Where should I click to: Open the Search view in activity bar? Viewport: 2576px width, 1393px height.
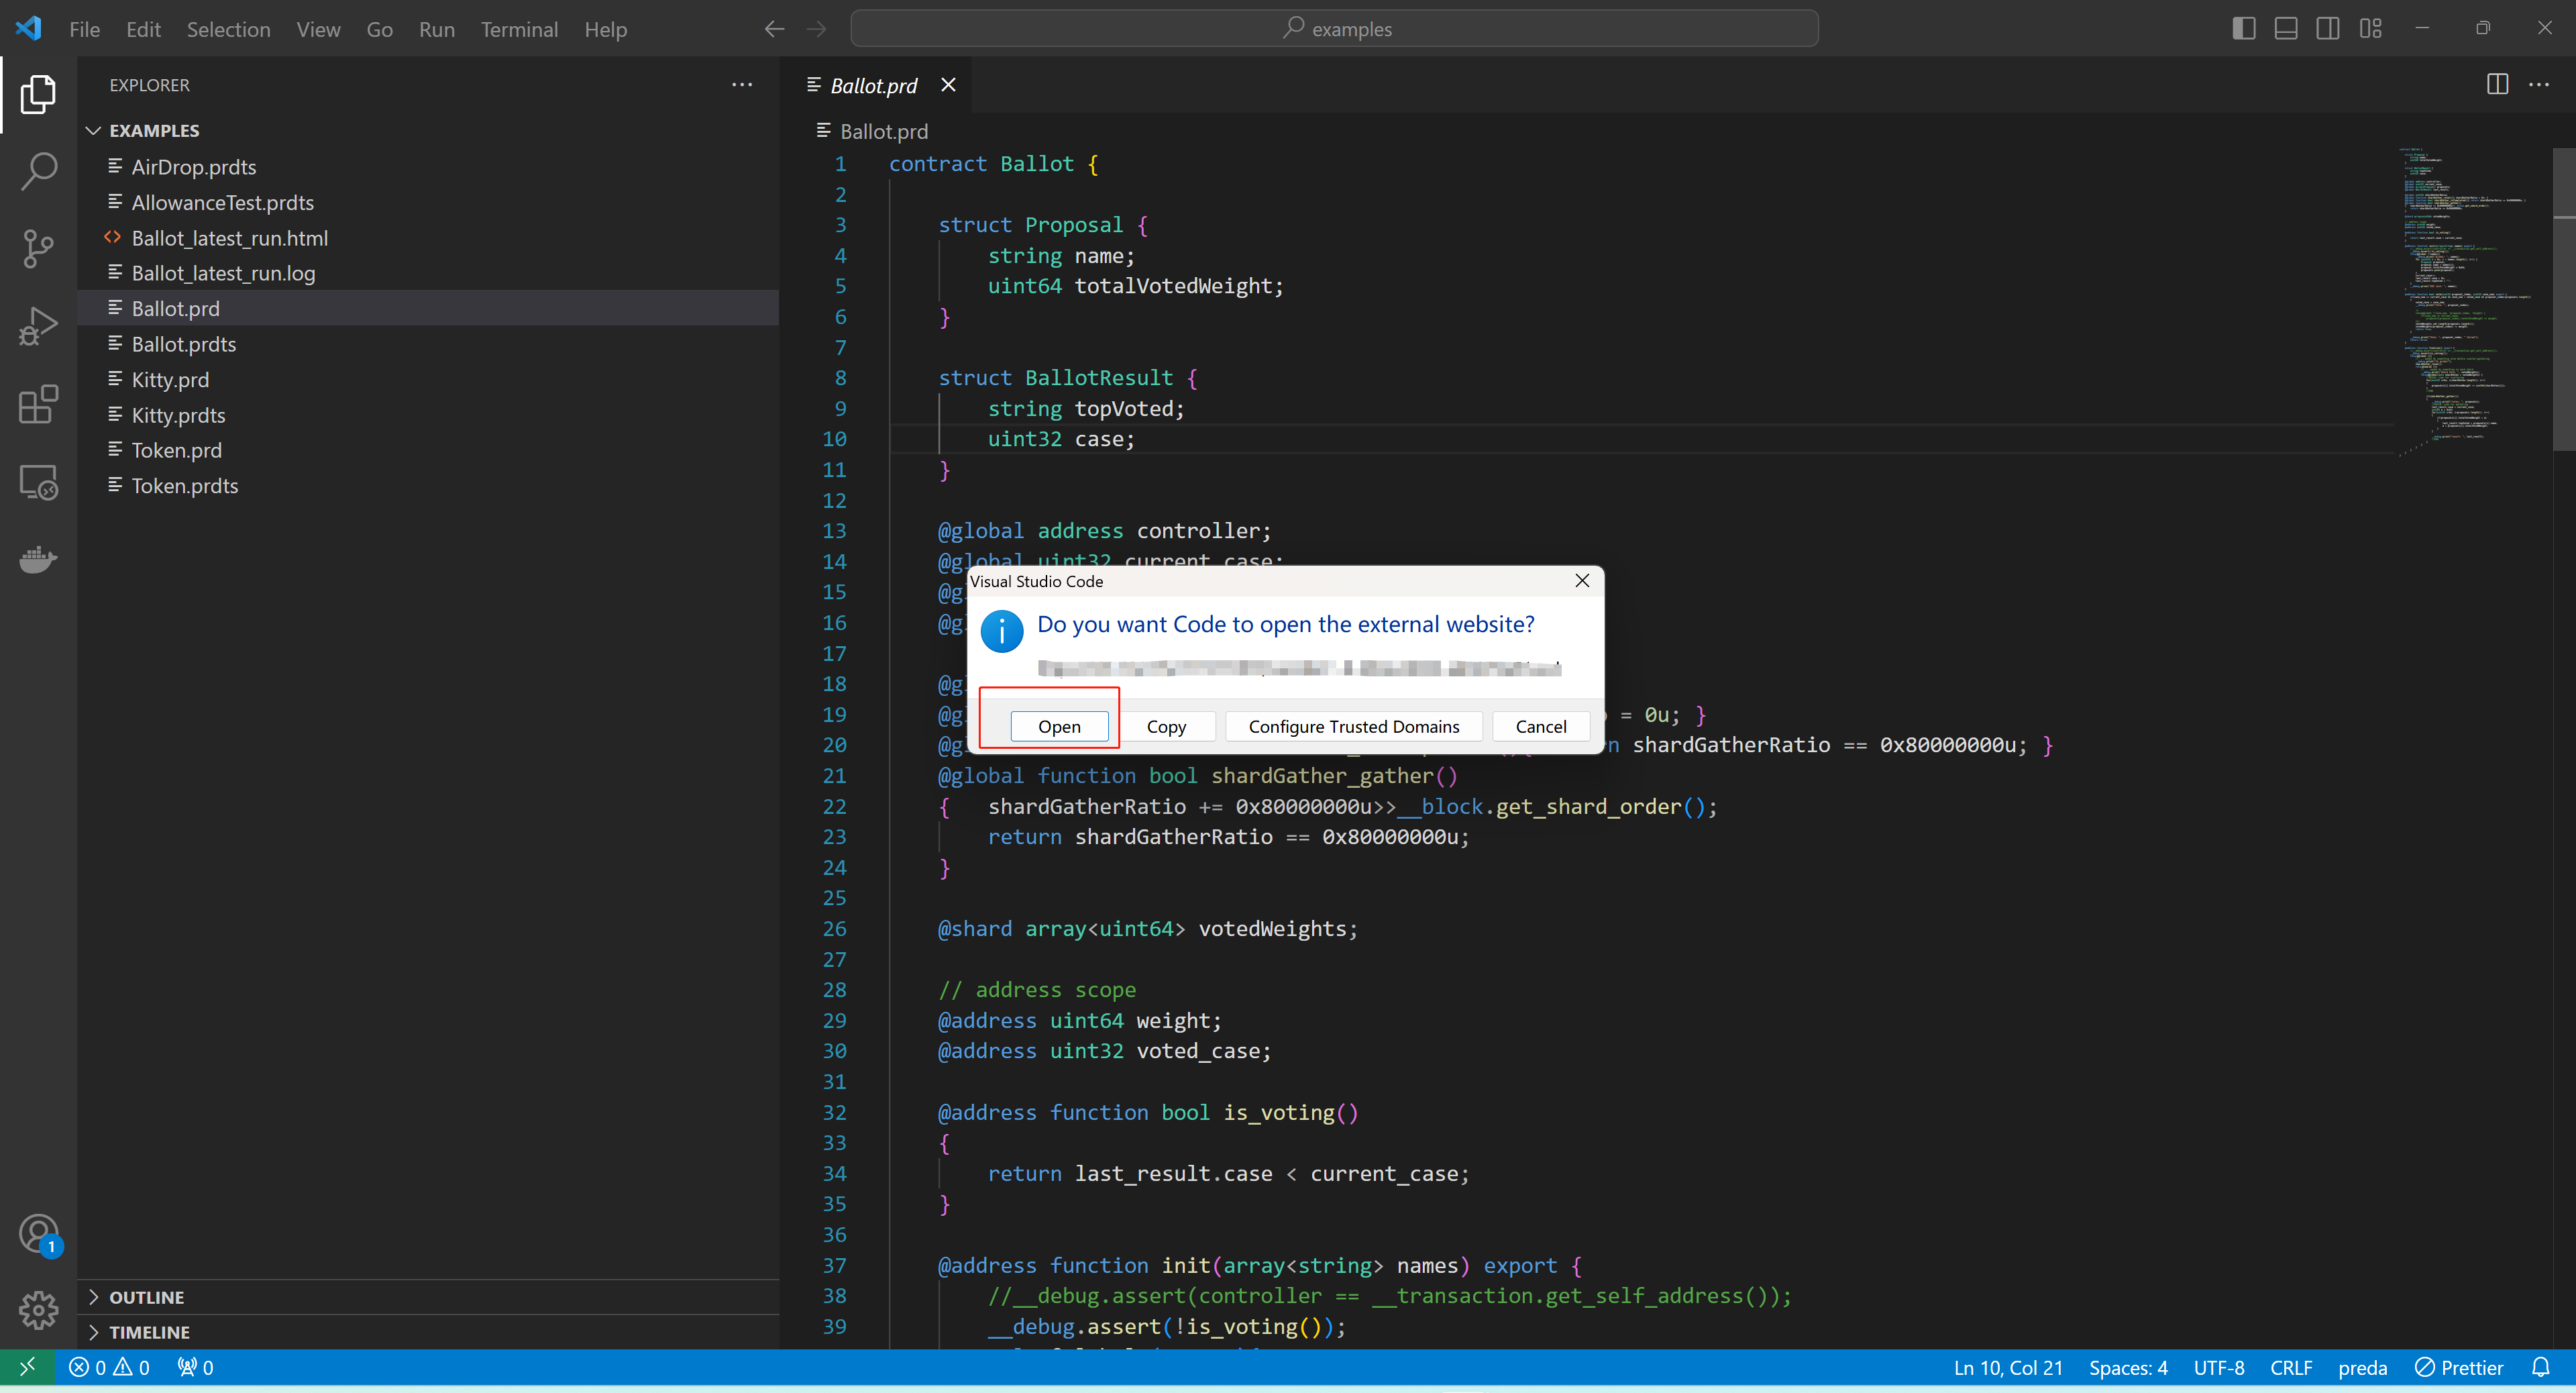38,171
